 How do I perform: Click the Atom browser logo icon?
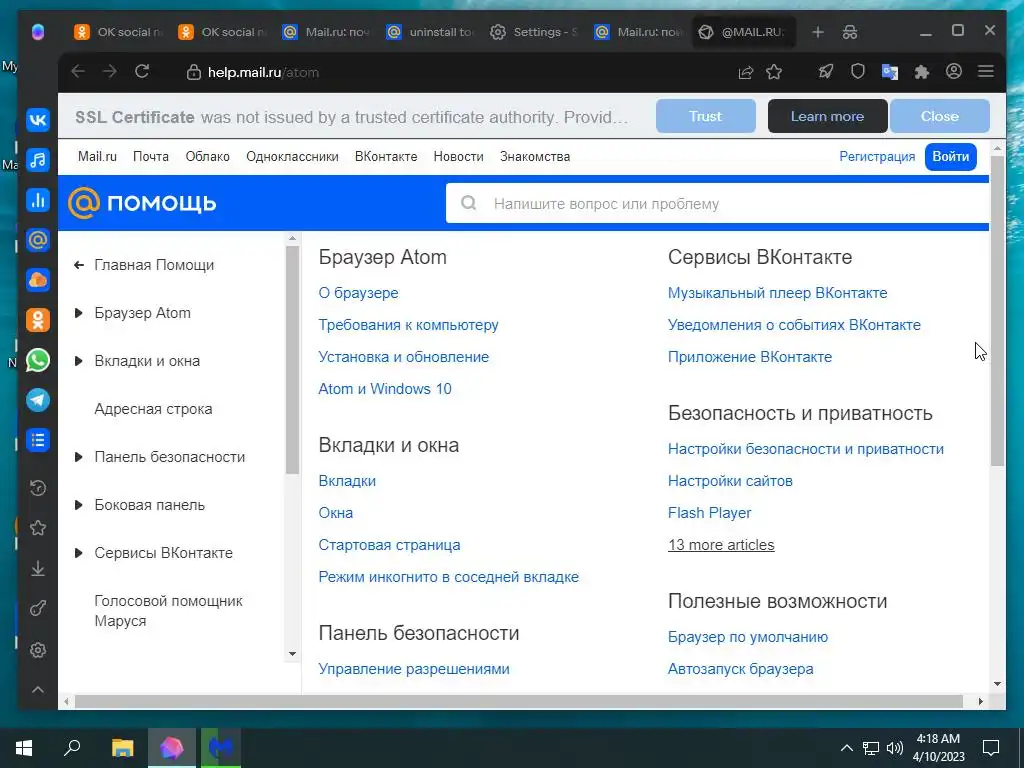point(38,31)
